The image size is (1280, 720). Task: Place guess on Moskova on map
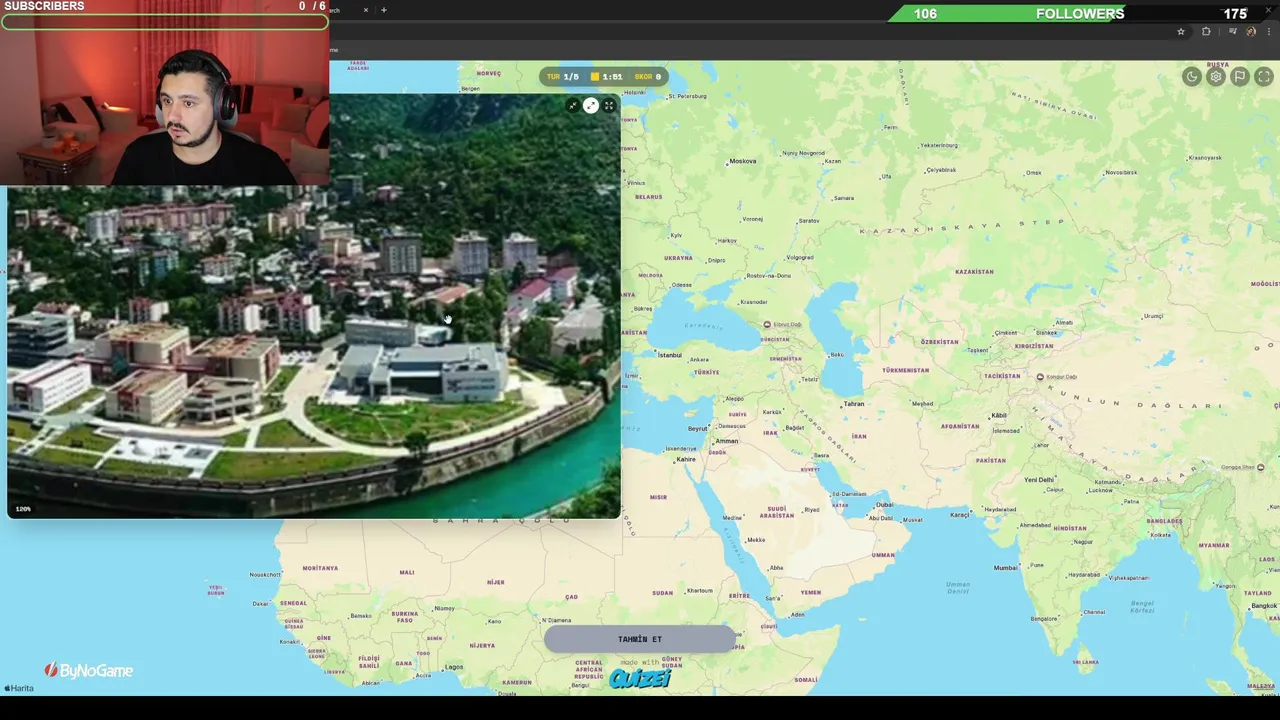pos(742,161)
